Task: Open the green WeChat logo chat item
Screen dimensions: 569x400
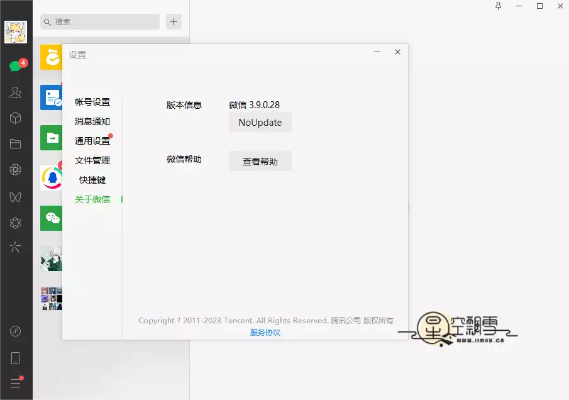Action: (x=51, y=218)
